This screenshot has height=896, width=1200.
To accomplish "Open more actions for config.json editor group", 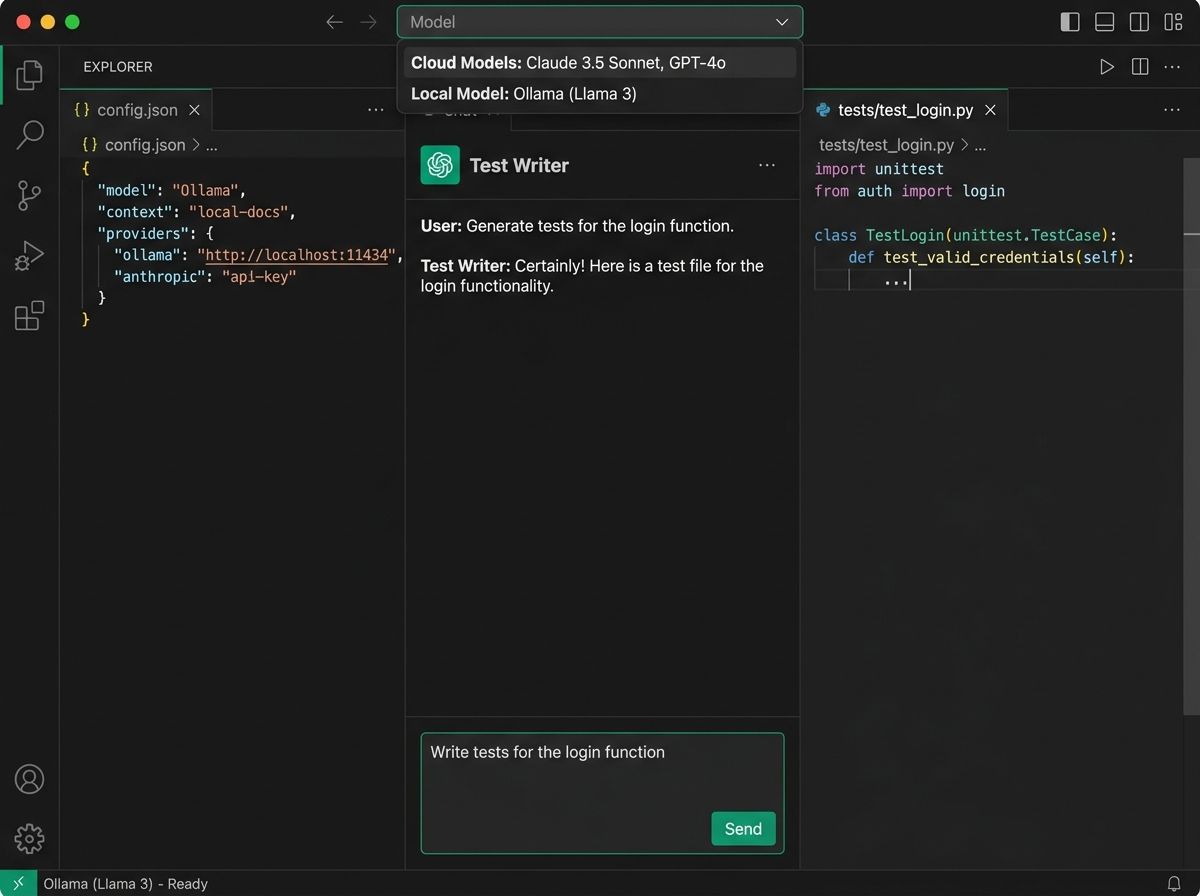I will (376, 110).
